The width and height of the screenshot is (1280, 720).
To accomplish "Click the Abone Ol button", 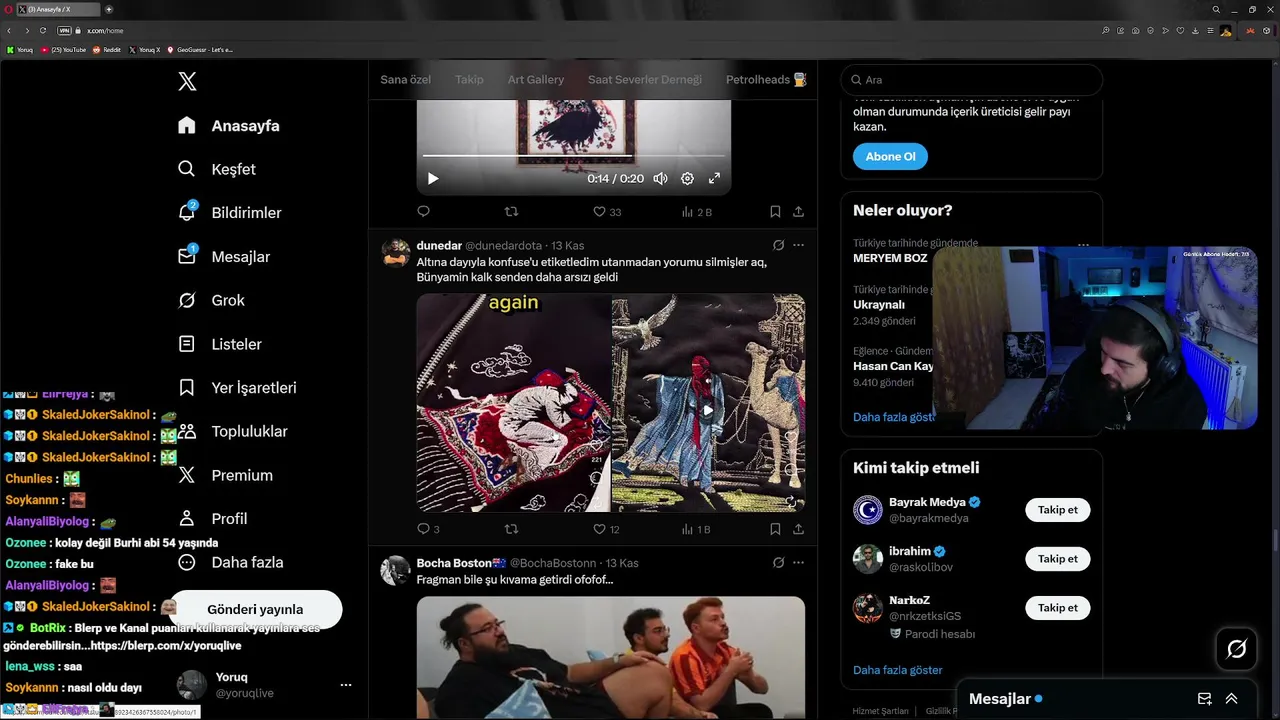I will pyautogui.click(x=890, y=157).
